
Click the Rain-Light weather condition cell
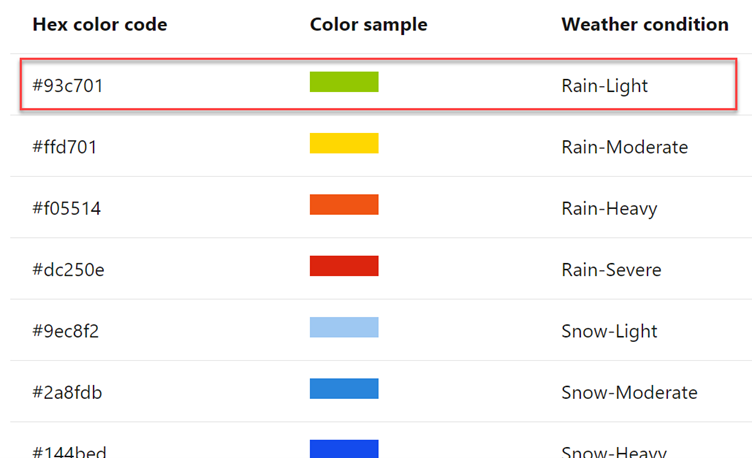[605, 86]
